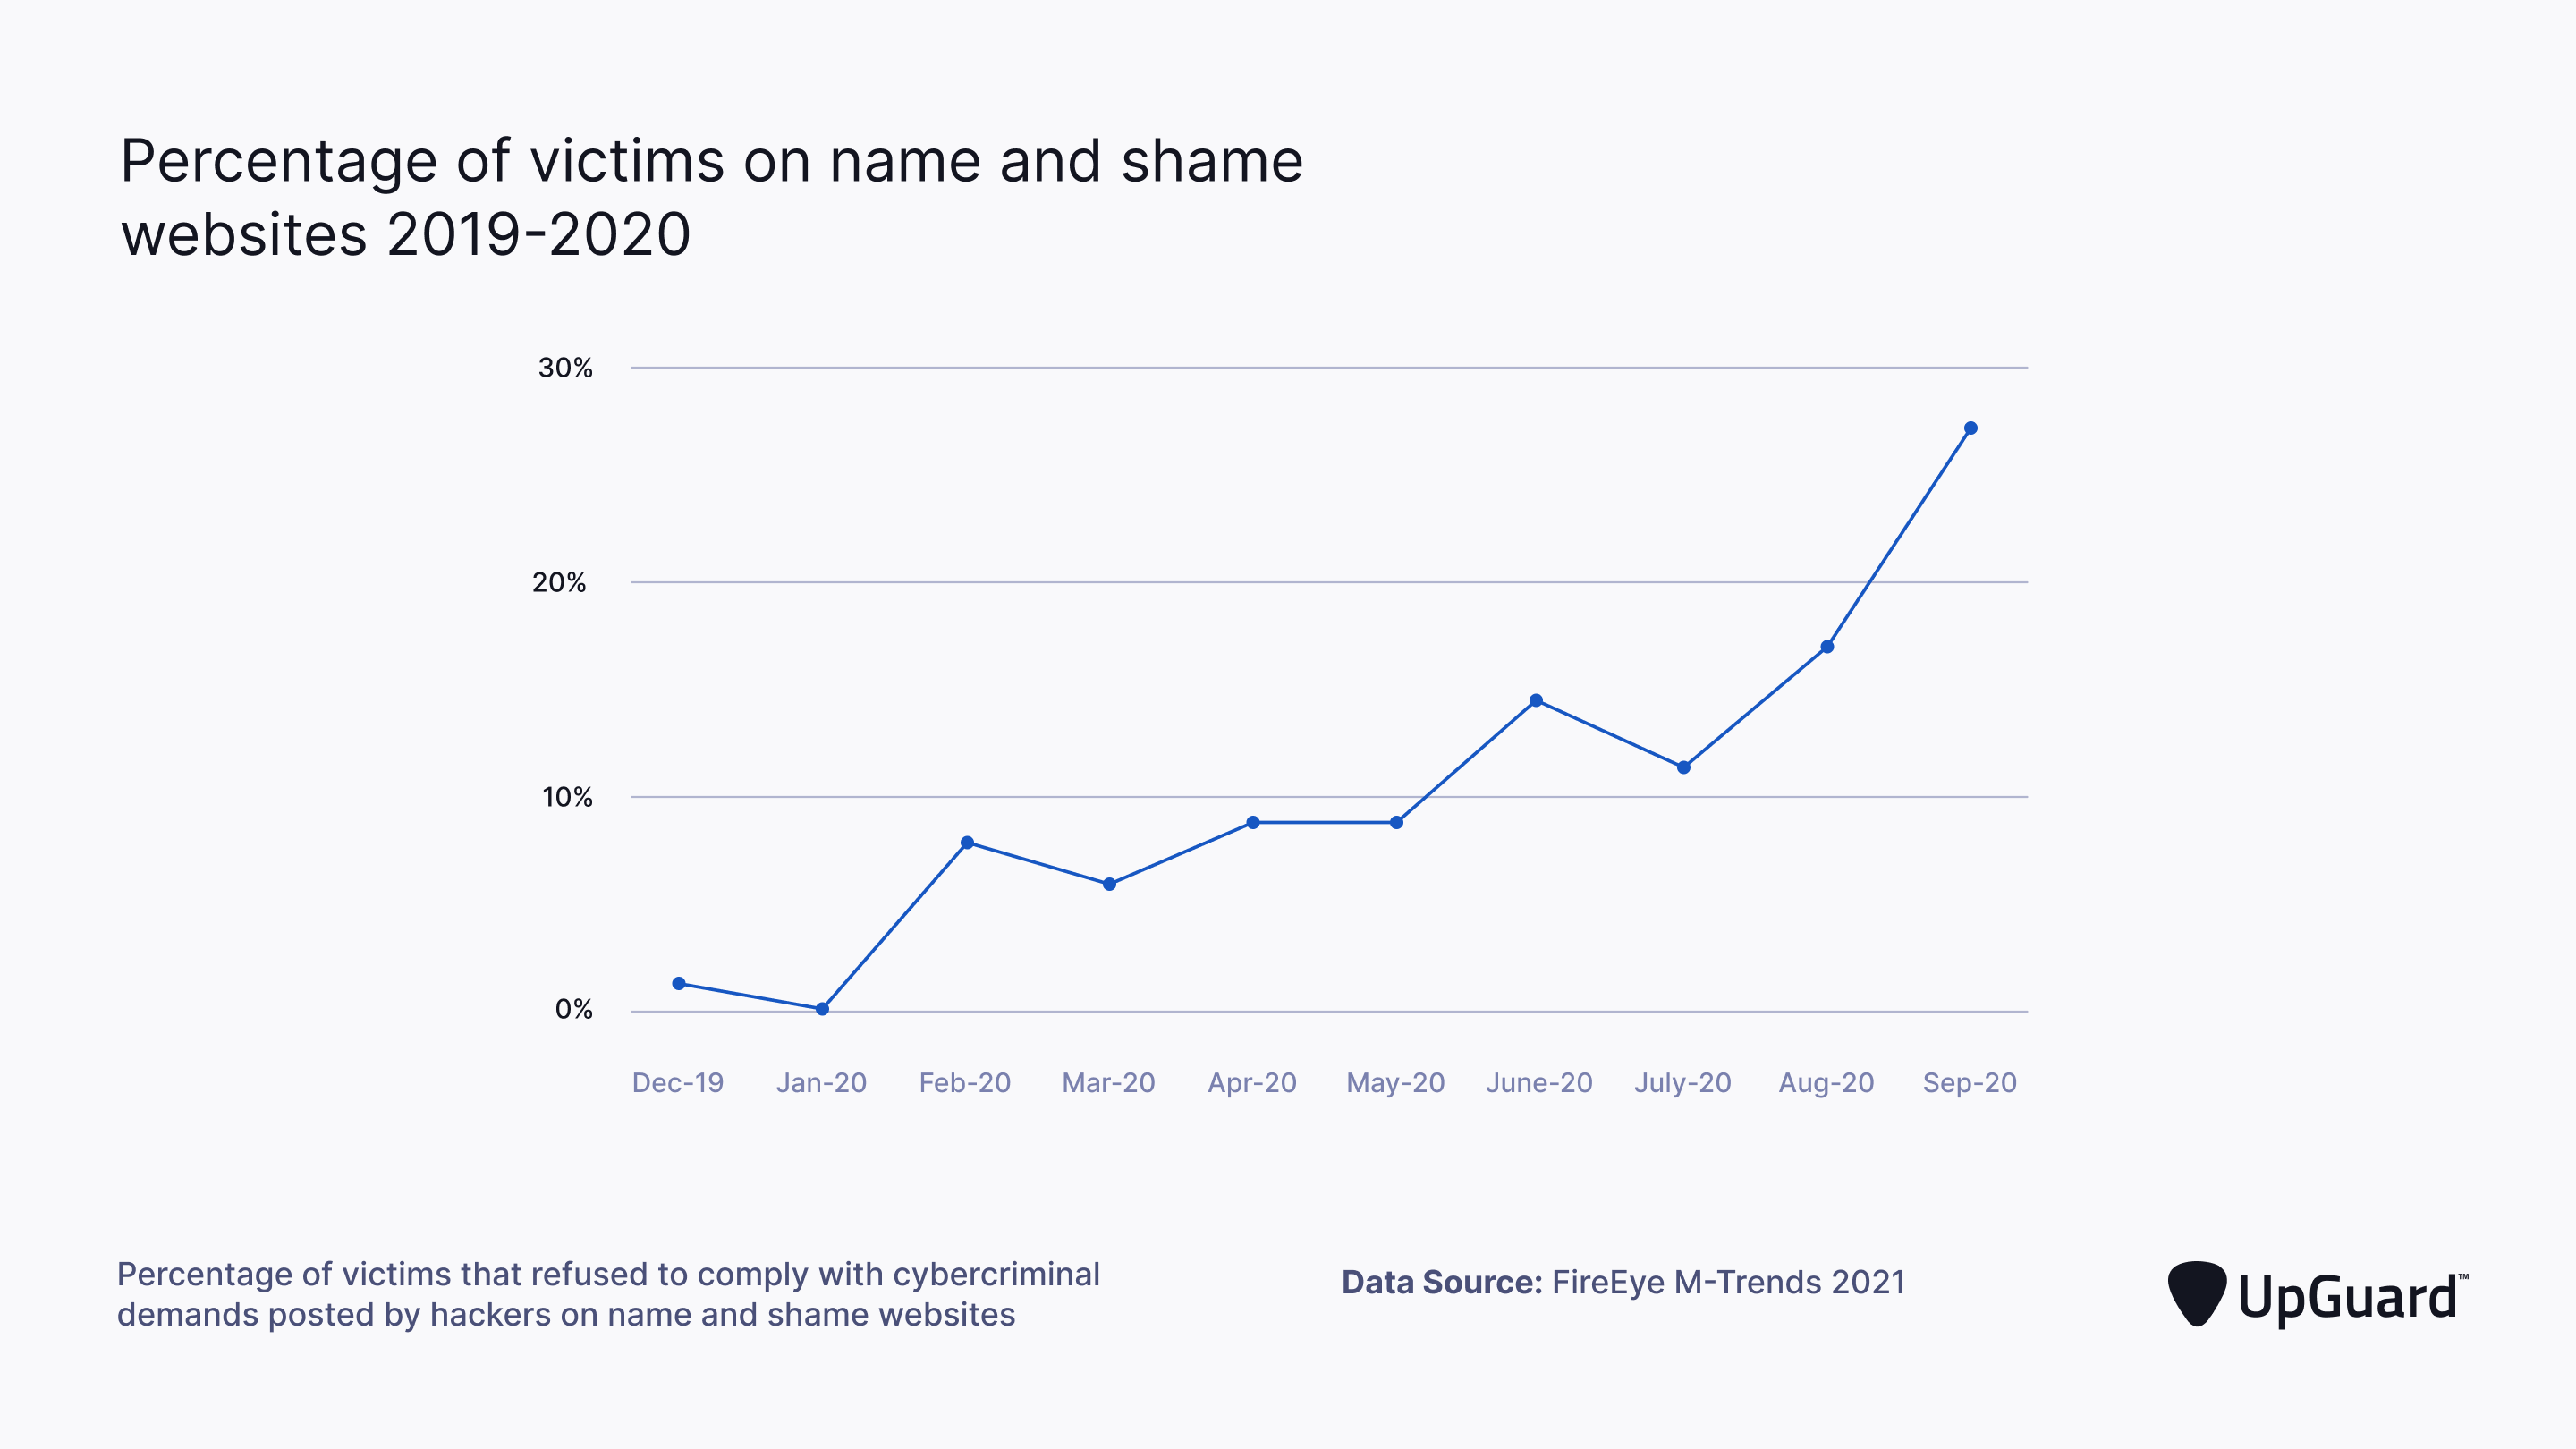This screenshot has height=1449, width=2576.
Task: Select the Jan-20 data point on line
Action: point(822,1009)
